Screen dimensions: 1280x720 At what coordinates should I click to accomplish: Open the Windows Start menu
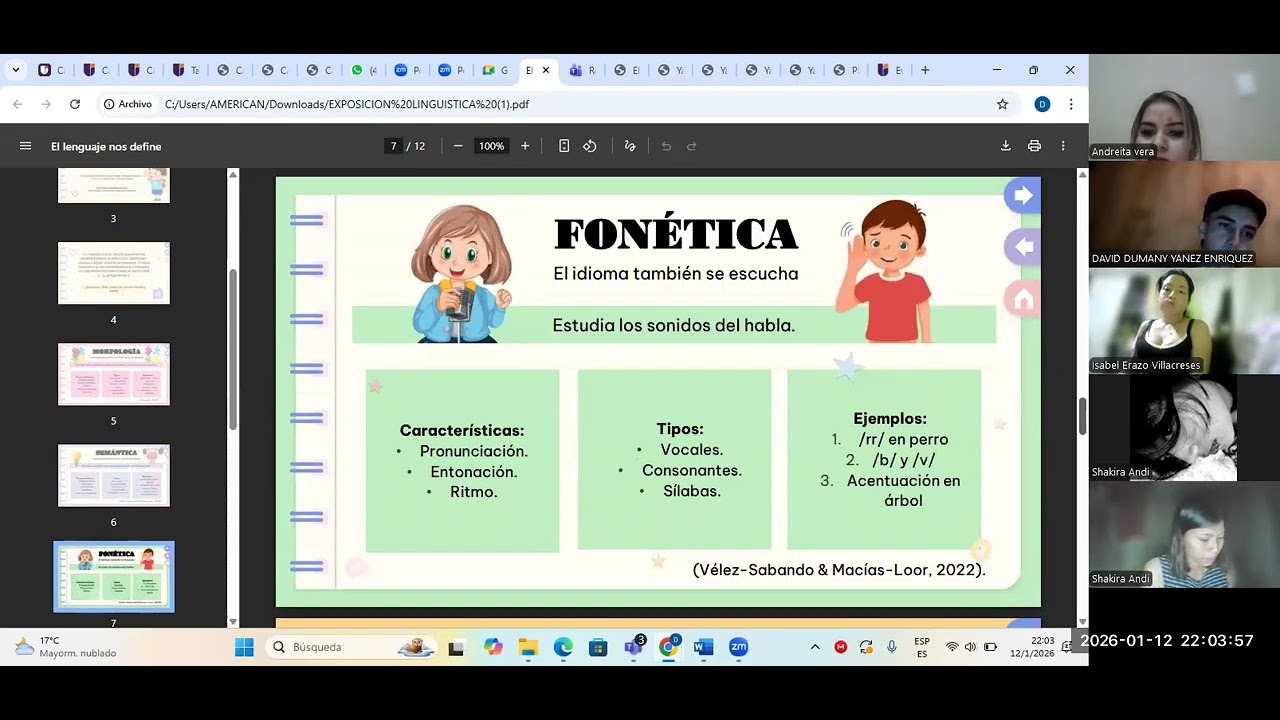pyautogui.click(x=244, y=647)
